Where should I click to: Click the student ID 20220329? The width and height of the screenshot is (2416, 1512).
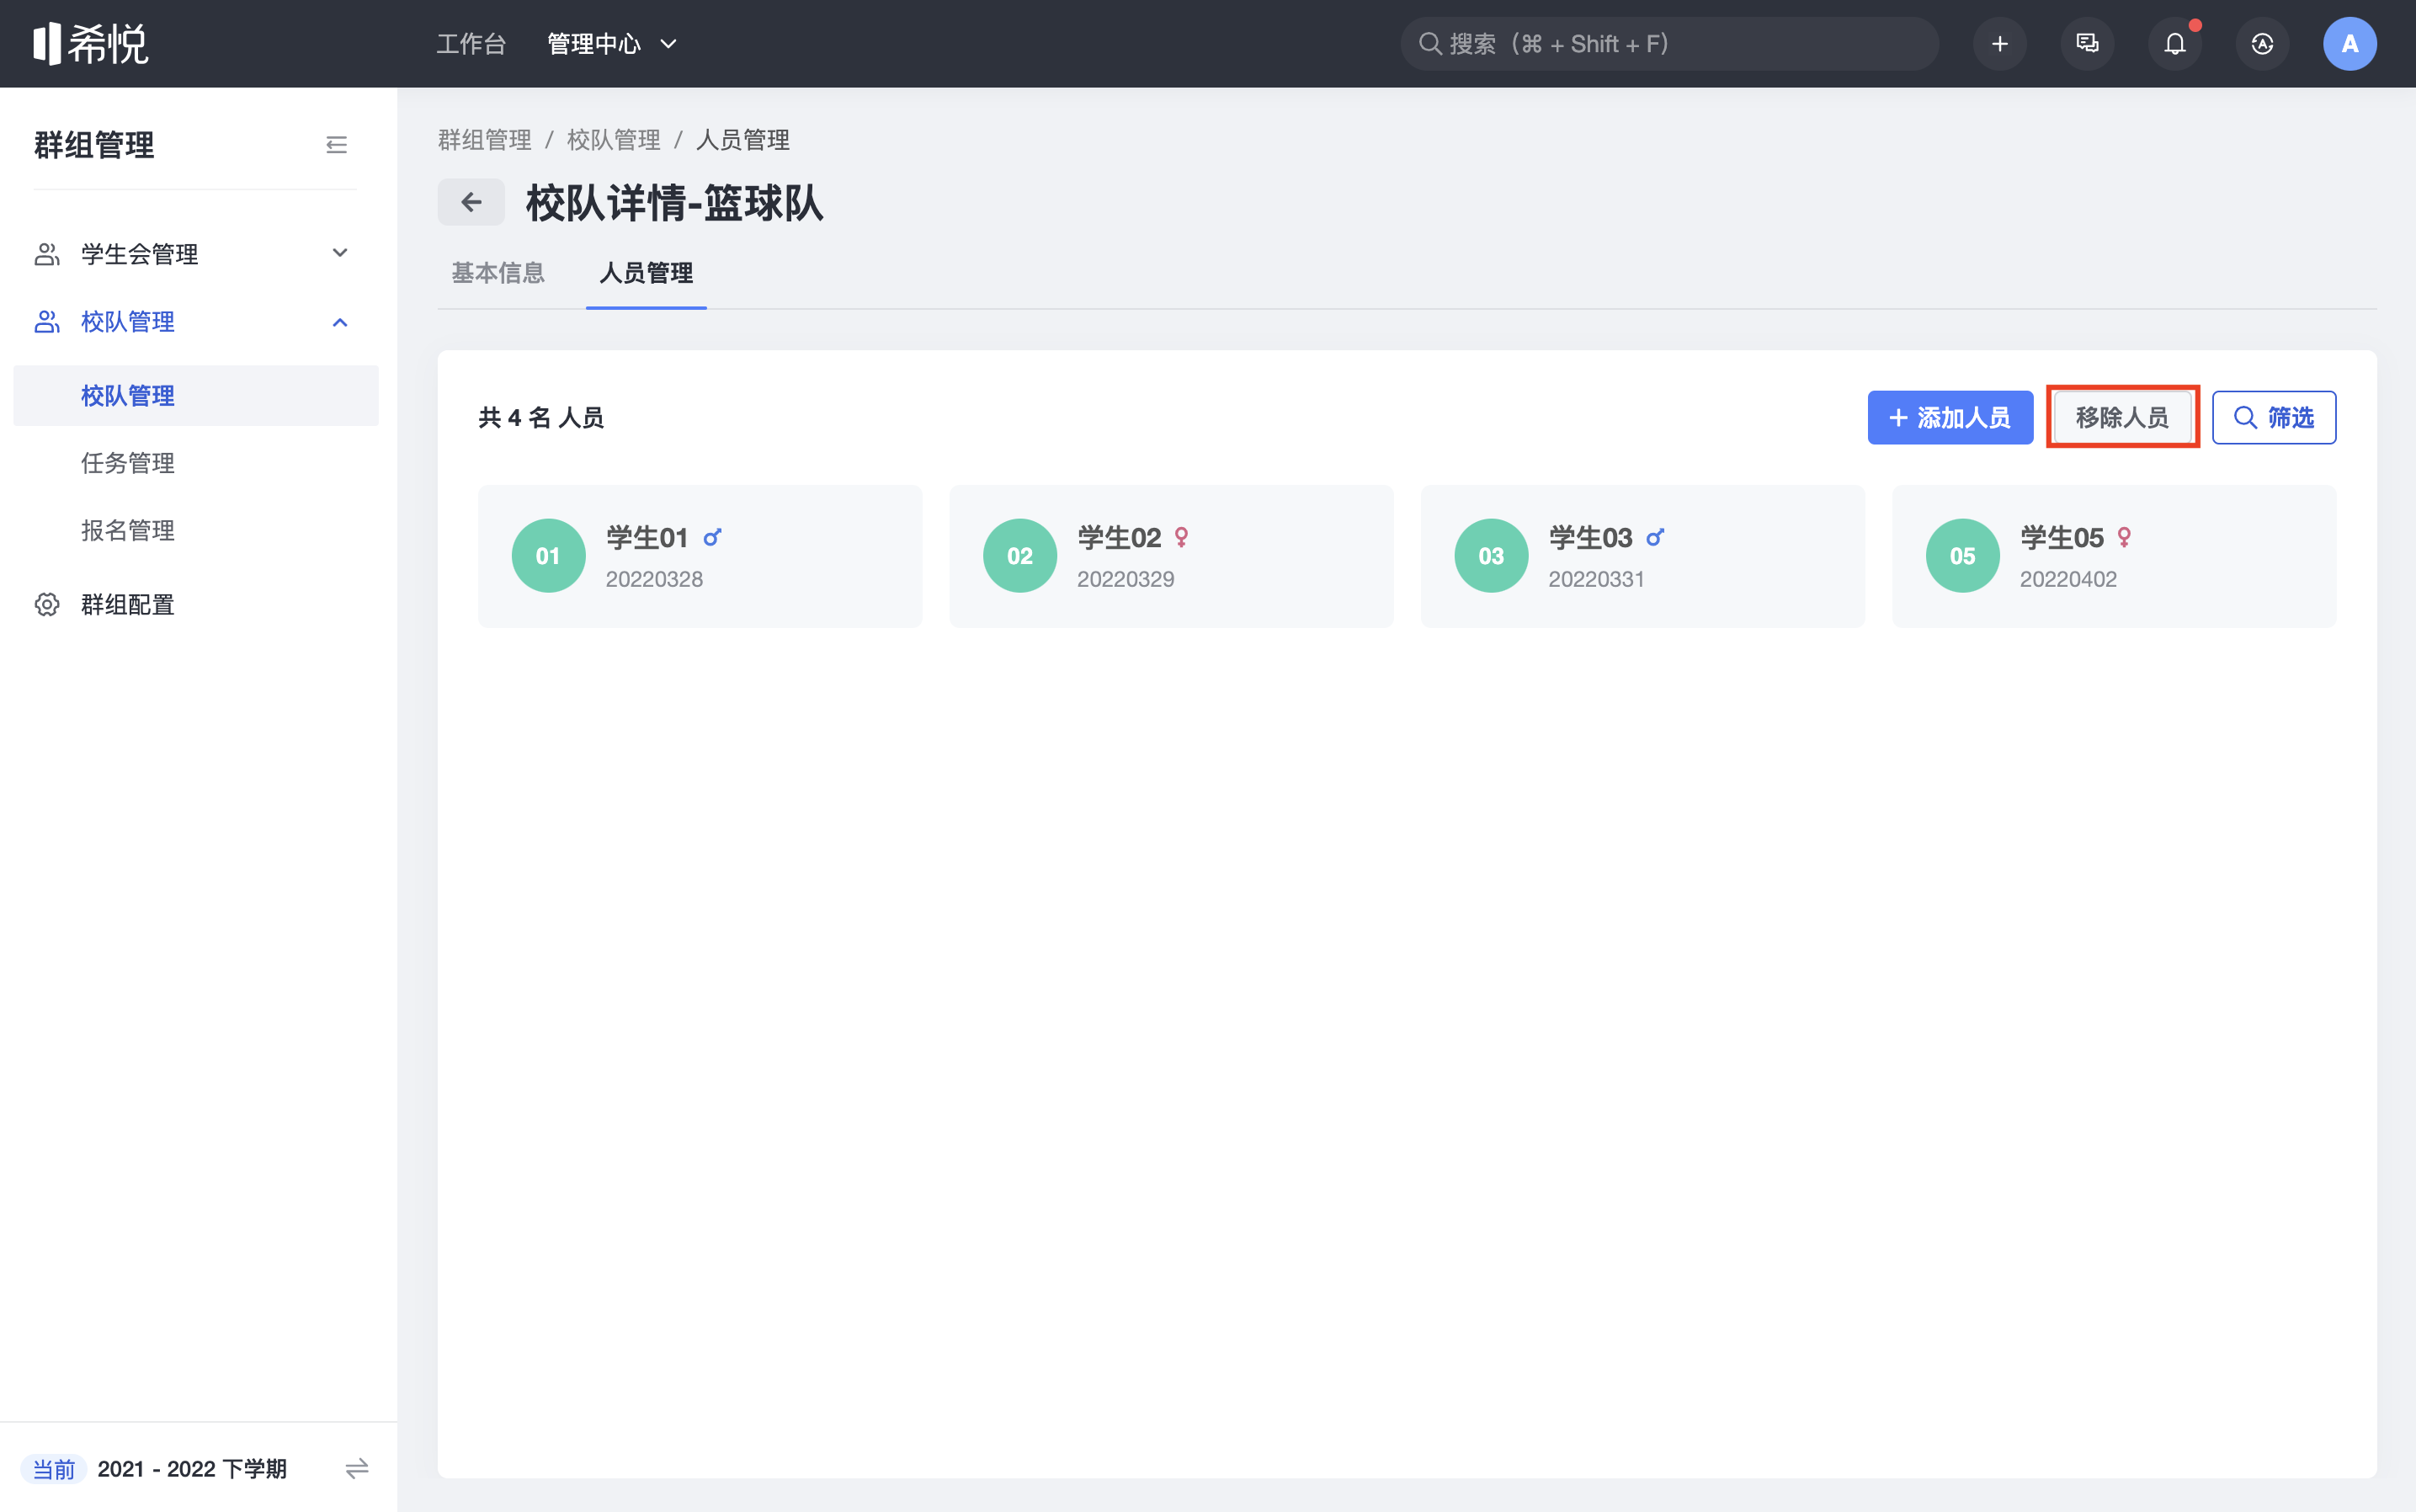coord(1125,579)
